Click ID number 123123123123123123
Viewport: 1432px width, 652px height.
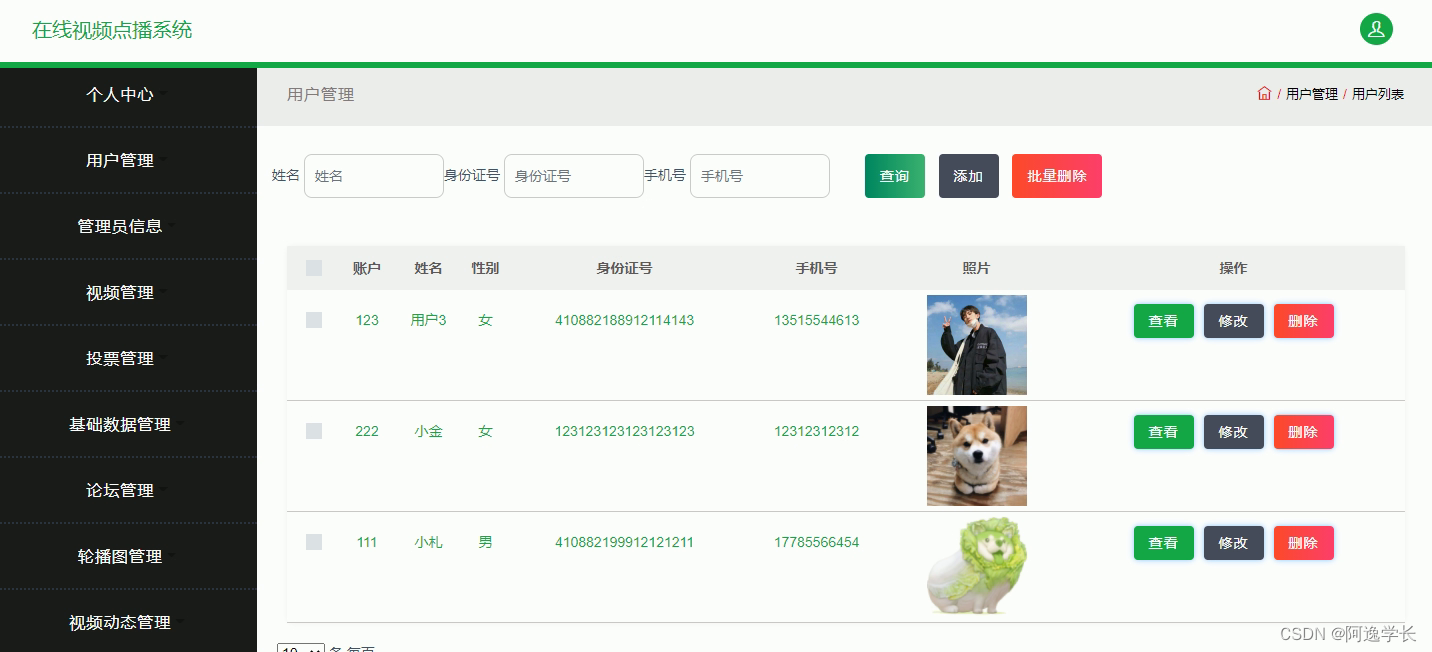[625, 431]
